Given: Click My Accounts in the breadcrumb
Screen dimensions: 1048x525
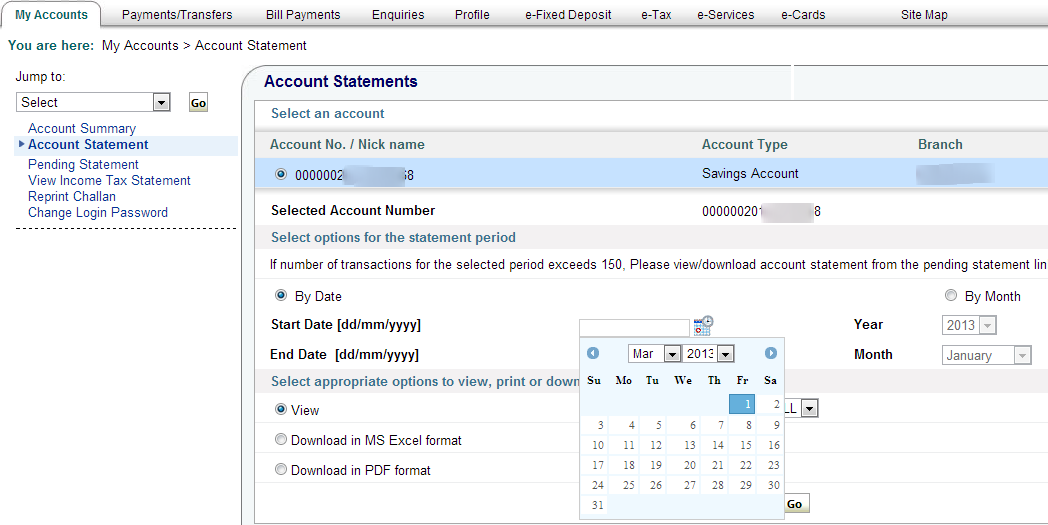Looking at the screenshot, I should coord(140,45).
